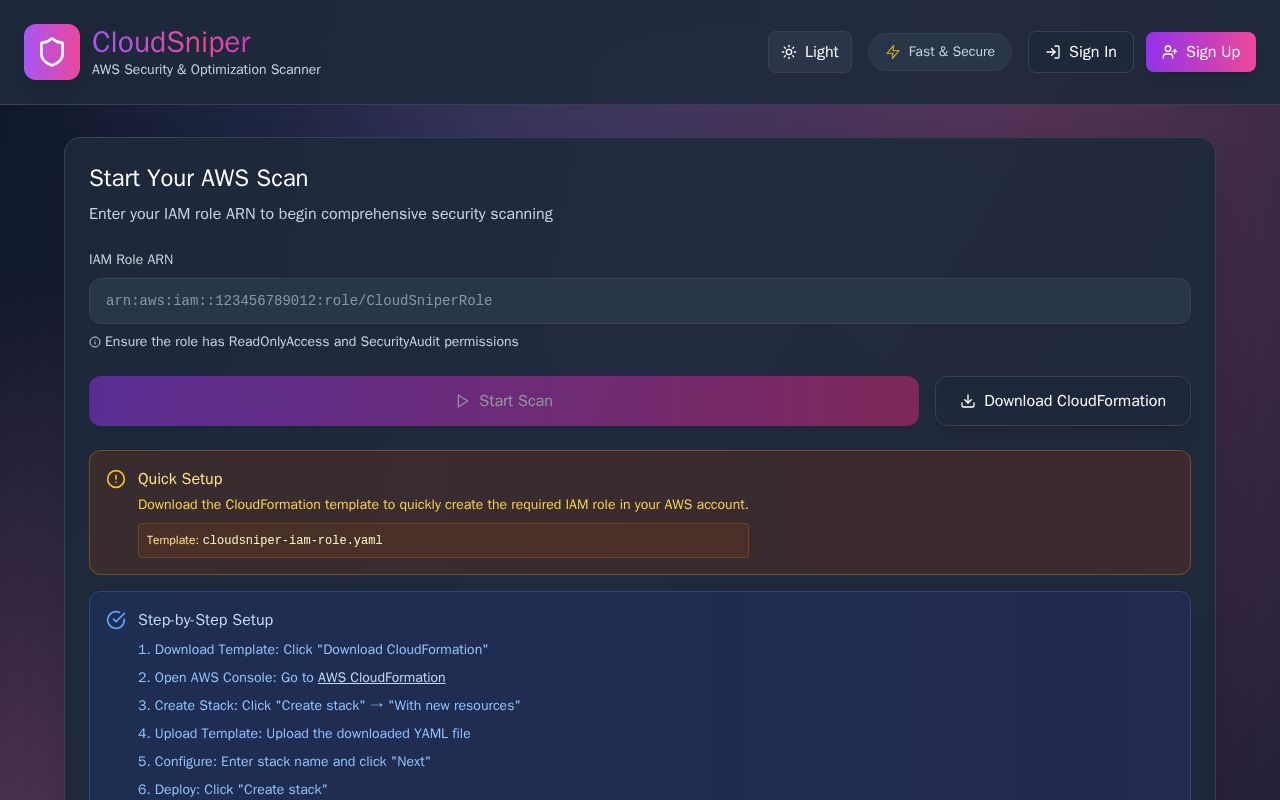Click the Start Your AWS Scan heading

pyautogui.click(x=199, y=178)
